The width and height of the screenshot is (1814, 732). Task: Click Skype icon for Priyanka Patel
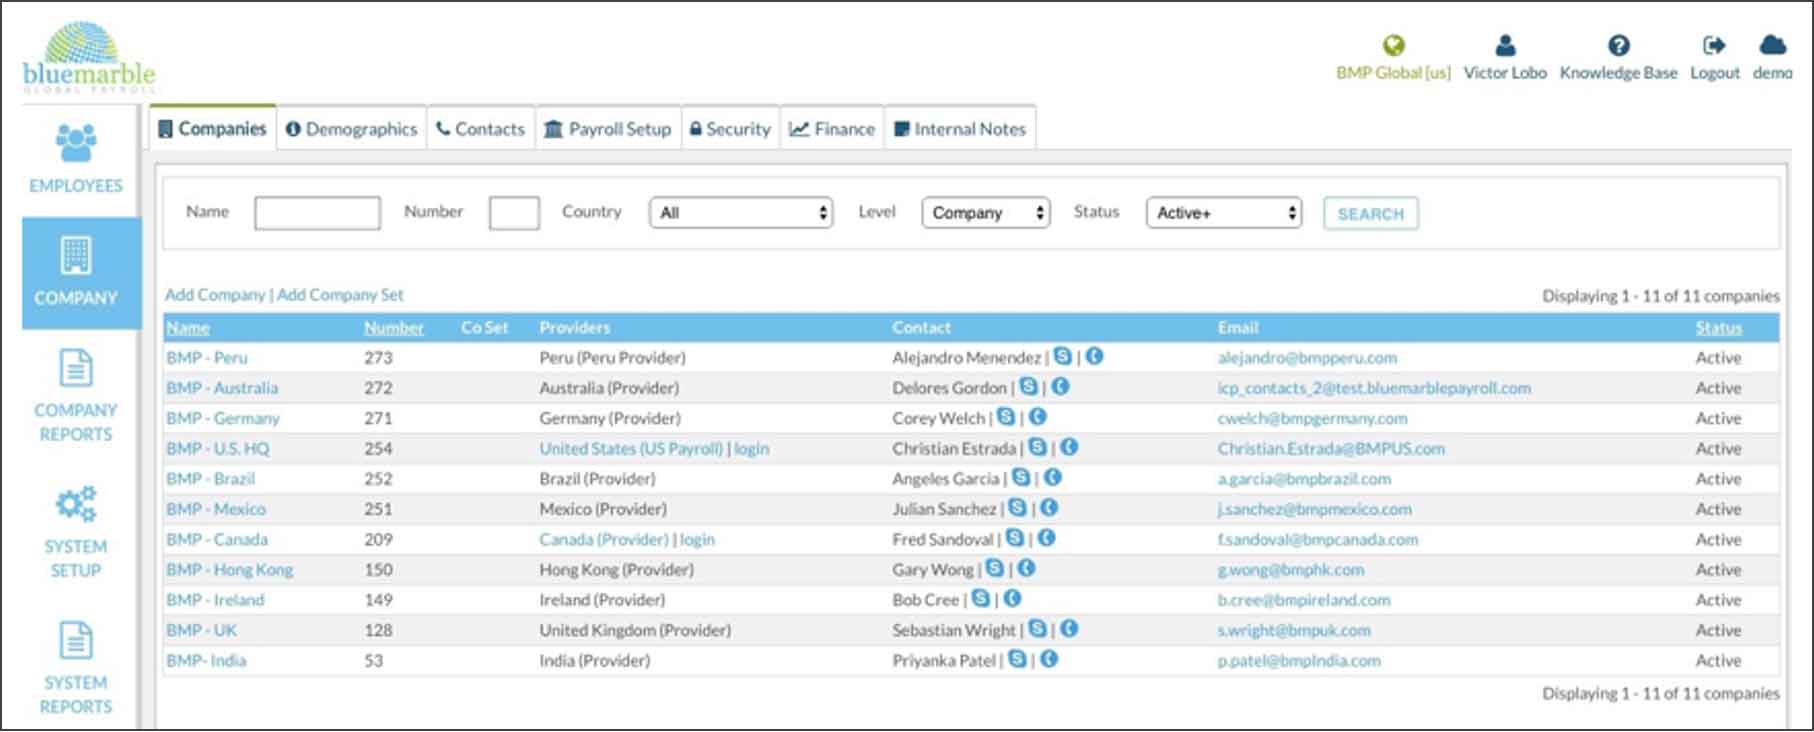coord(1017,659)
